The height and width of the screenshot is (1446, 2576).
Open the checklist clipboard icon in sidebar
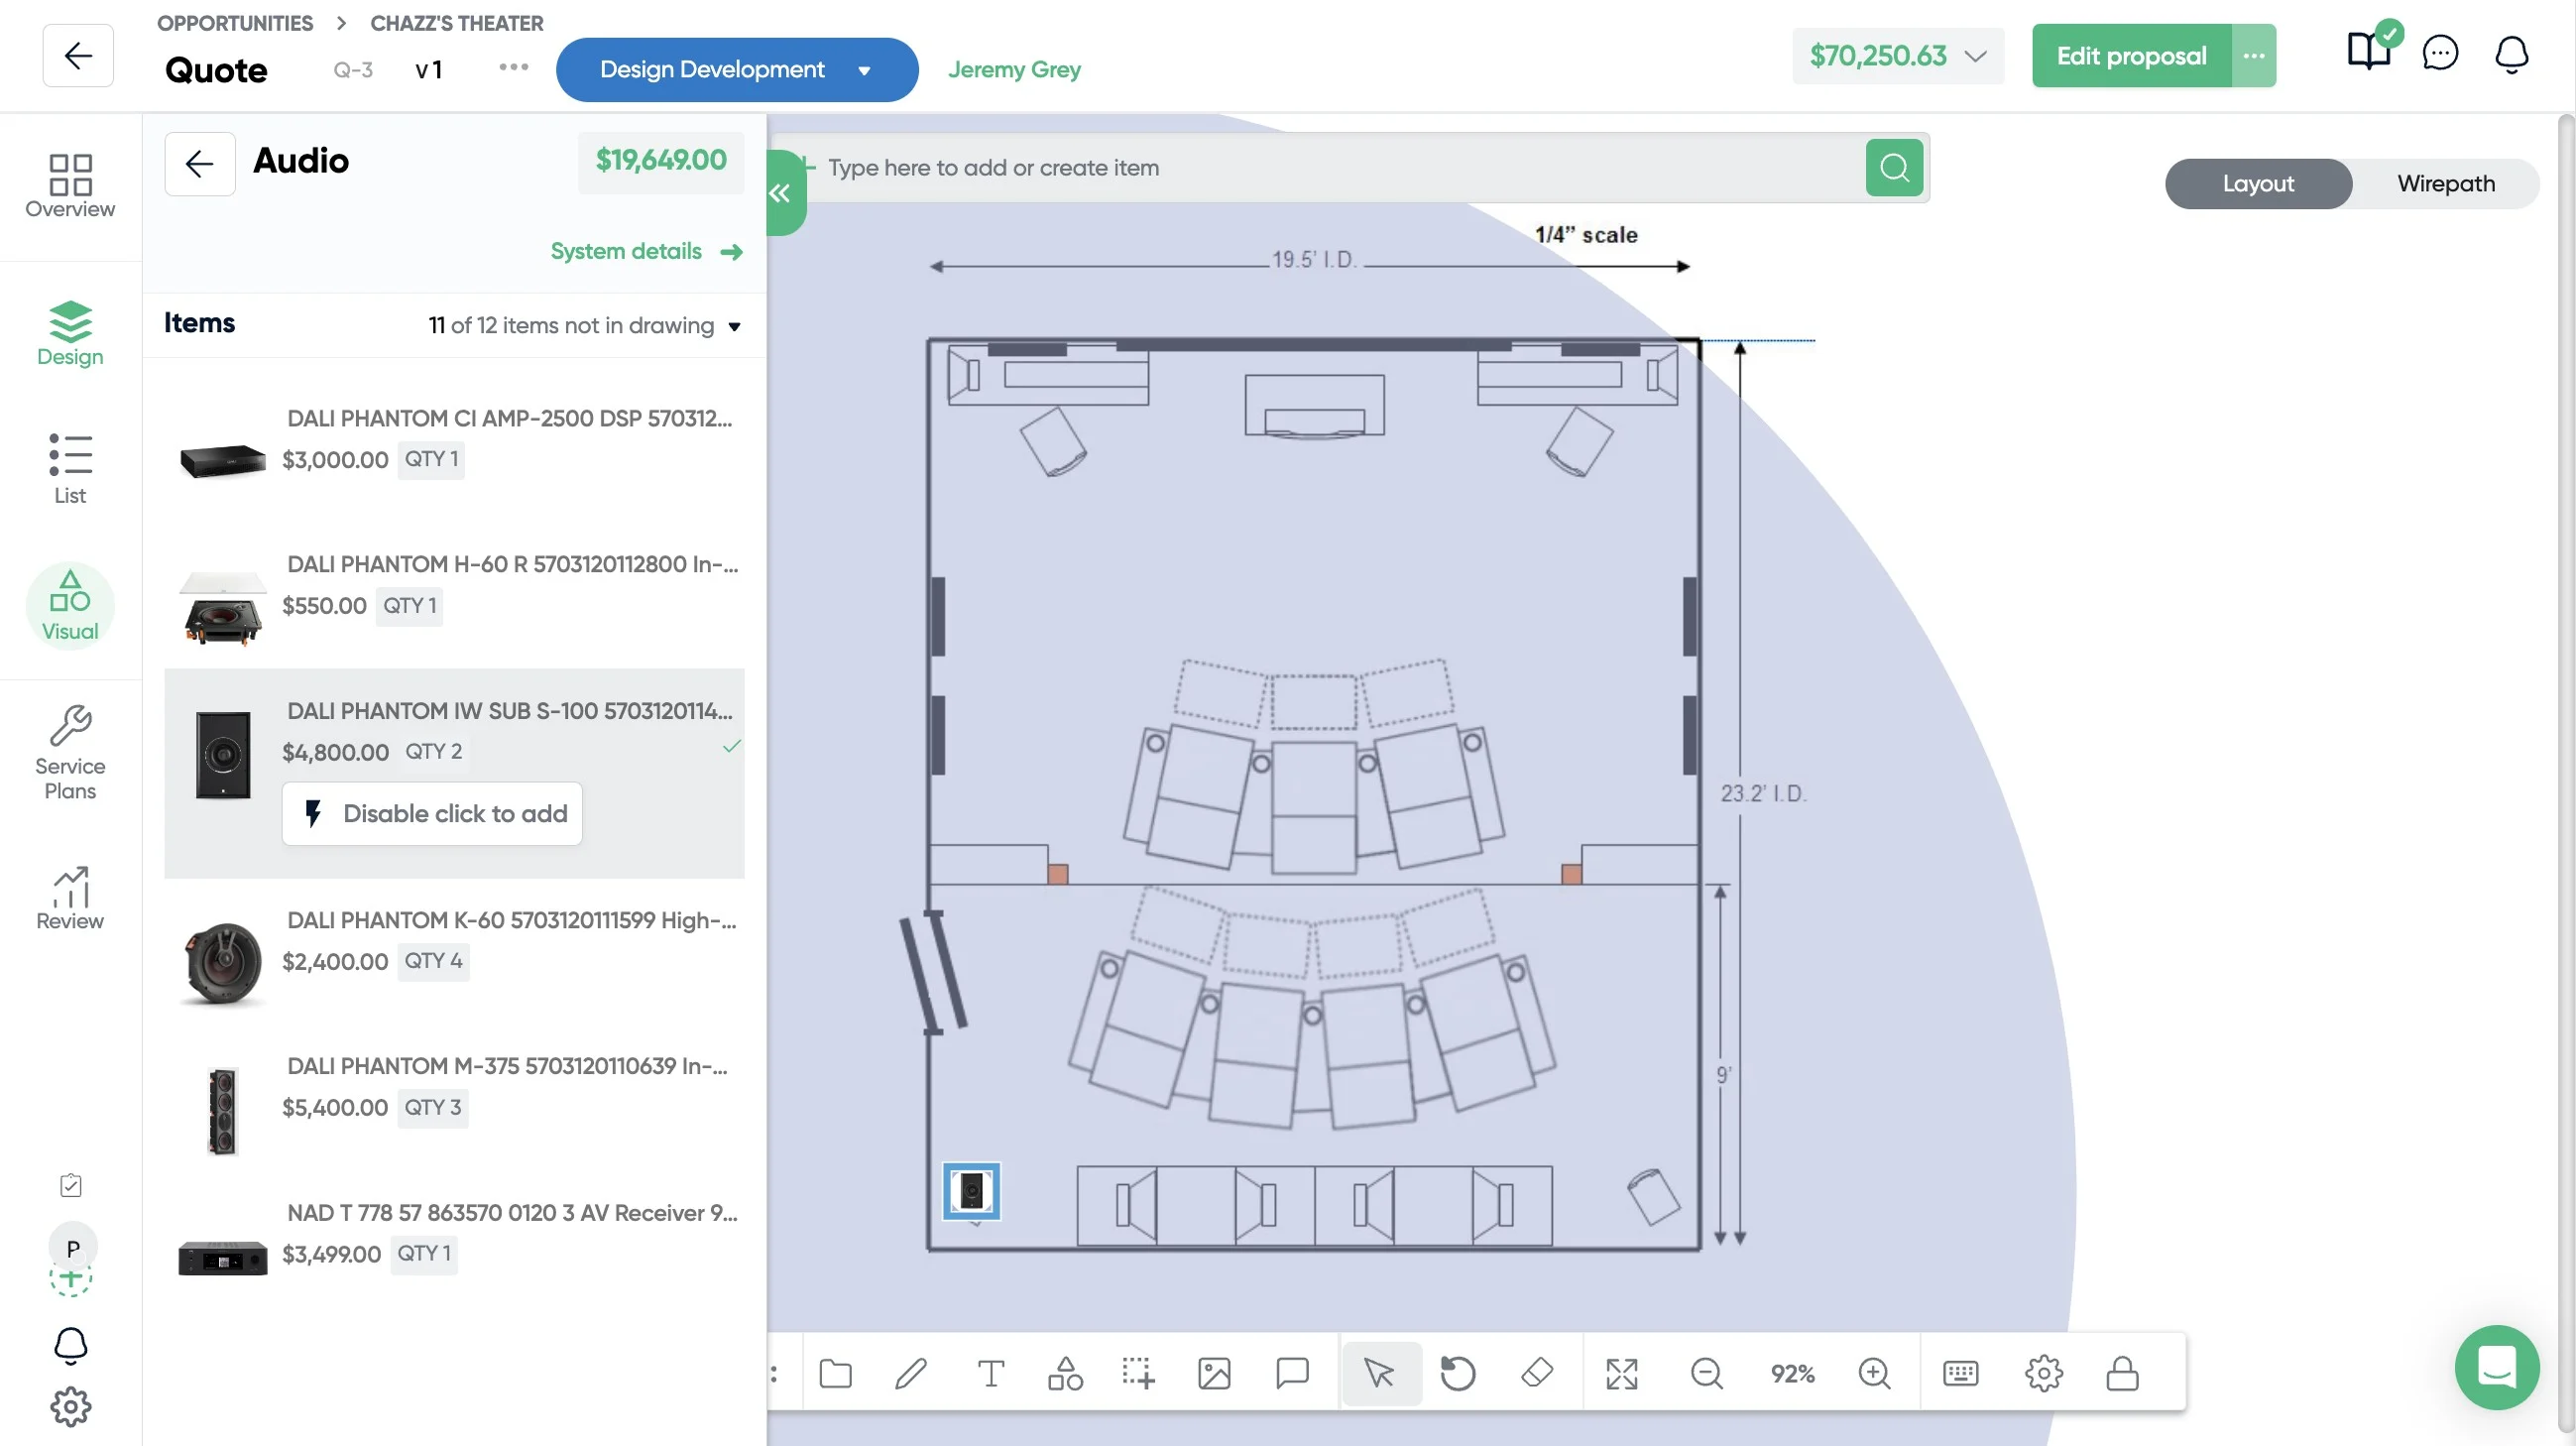click(70, 1186)
